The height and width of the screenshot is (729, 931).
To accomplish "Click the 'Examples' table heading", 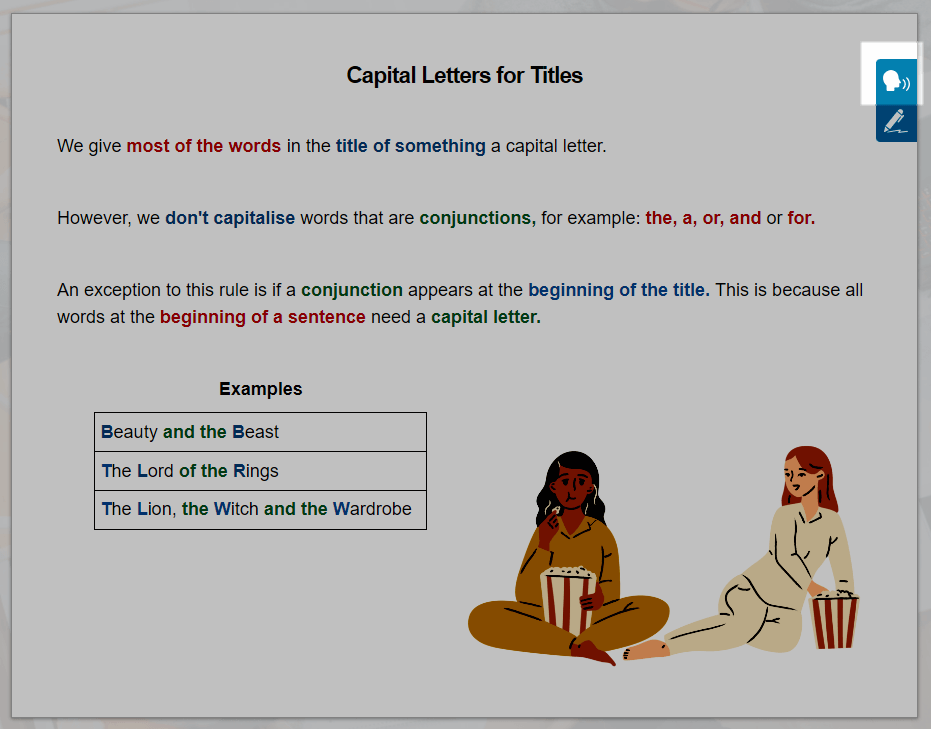I will click(261, 389).
